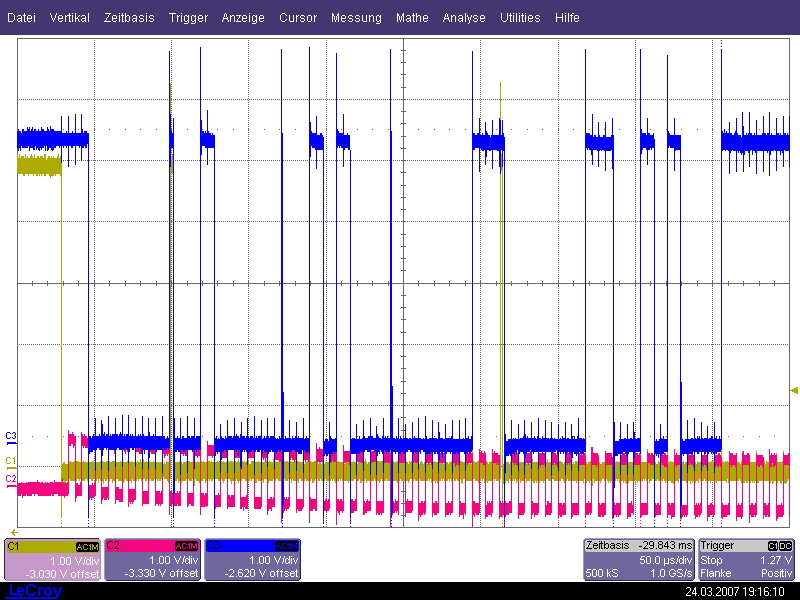Click the trigger source C1 DC badge
The height and width of the screenshot is (600, 800).
pos(780,546)
